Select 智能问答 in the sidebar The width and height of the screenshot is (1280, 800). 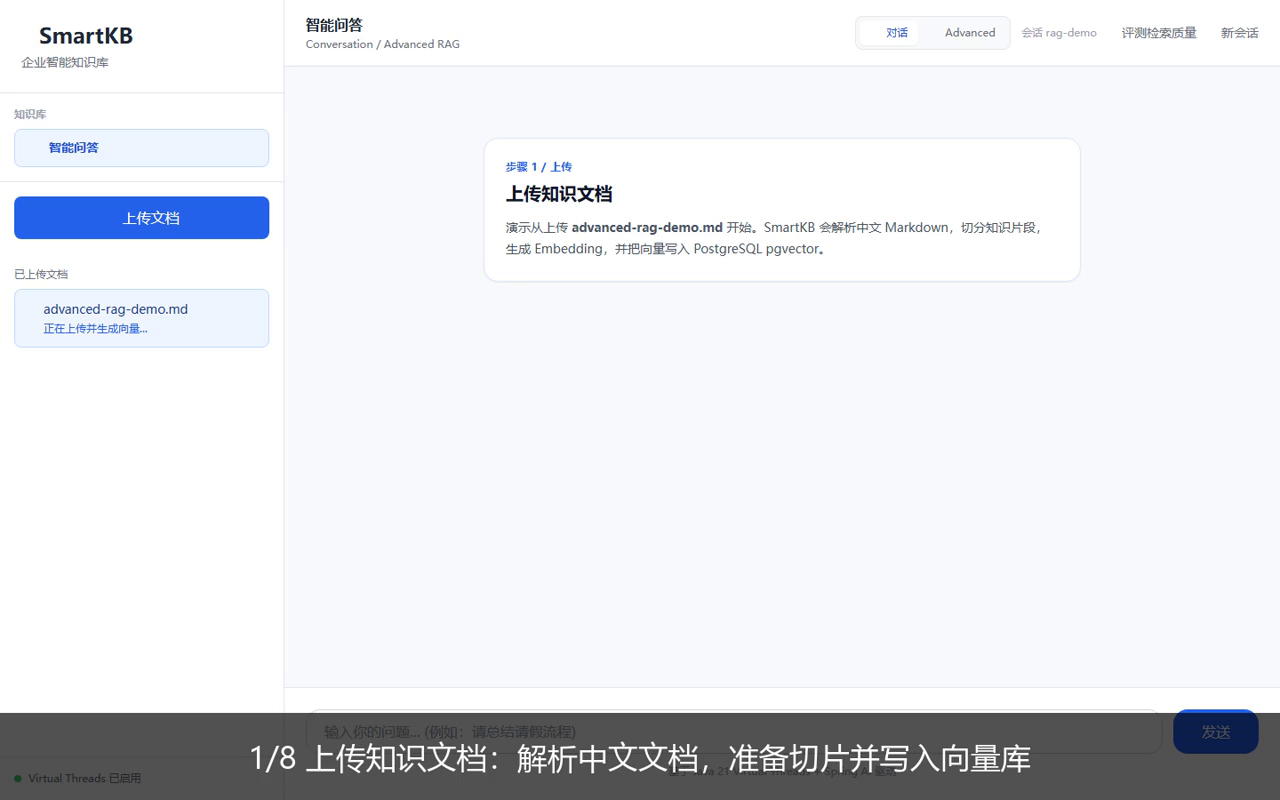point(141,148)
